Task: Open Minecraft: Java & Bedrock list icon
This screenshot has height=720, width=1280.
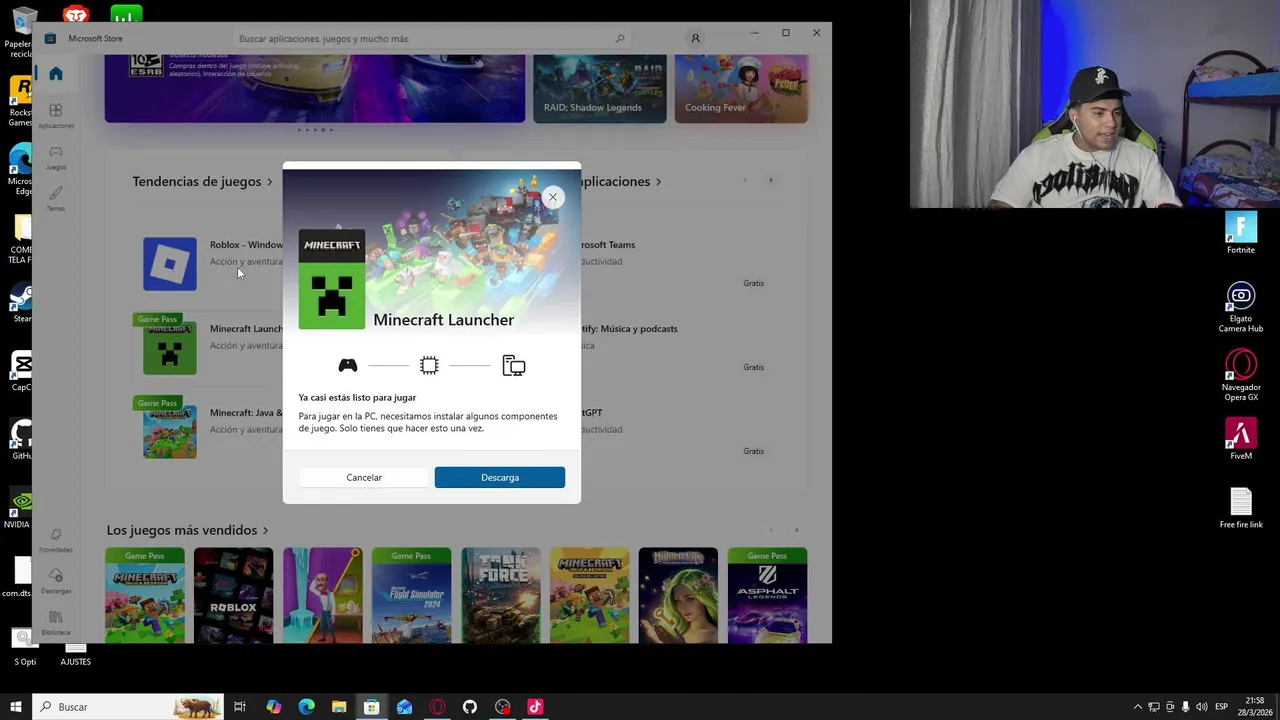Action: [170, 432]
